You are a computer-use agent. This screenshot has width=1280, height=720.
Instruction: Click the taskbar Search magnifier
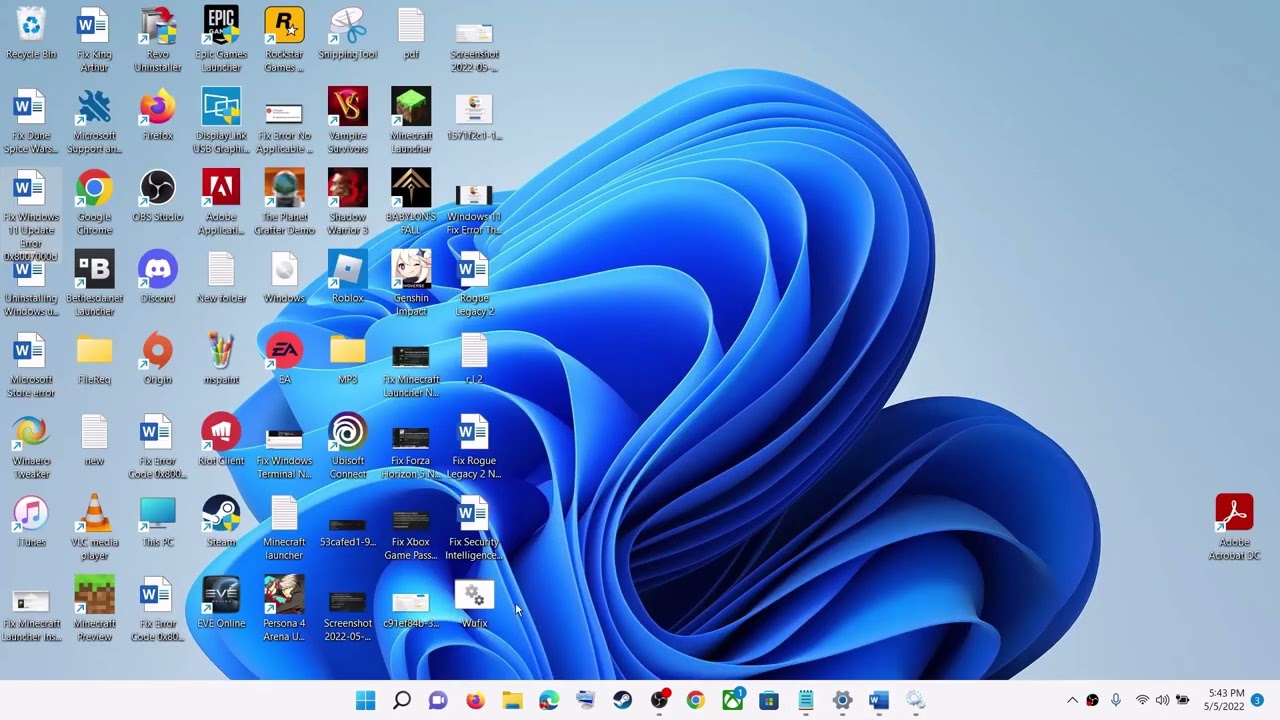click(x=402, y=700)
